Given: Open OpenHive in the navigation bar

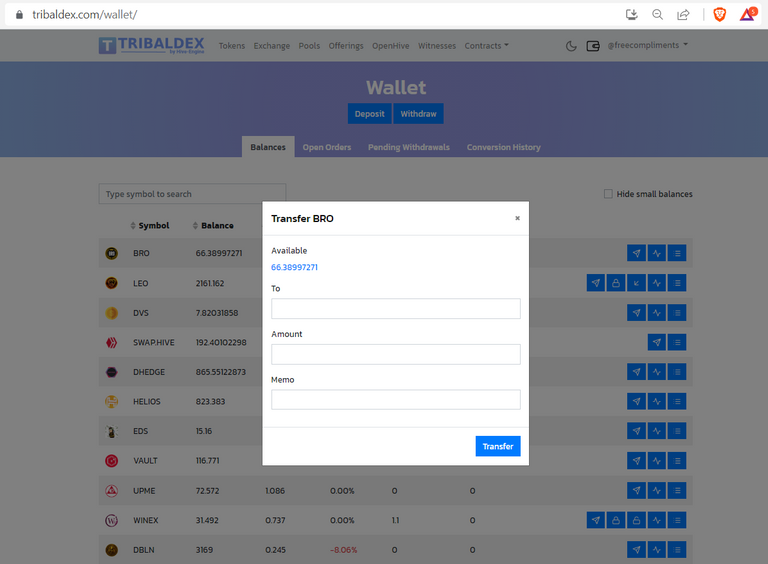Looking at the screenshot, I should click(390, 46).
